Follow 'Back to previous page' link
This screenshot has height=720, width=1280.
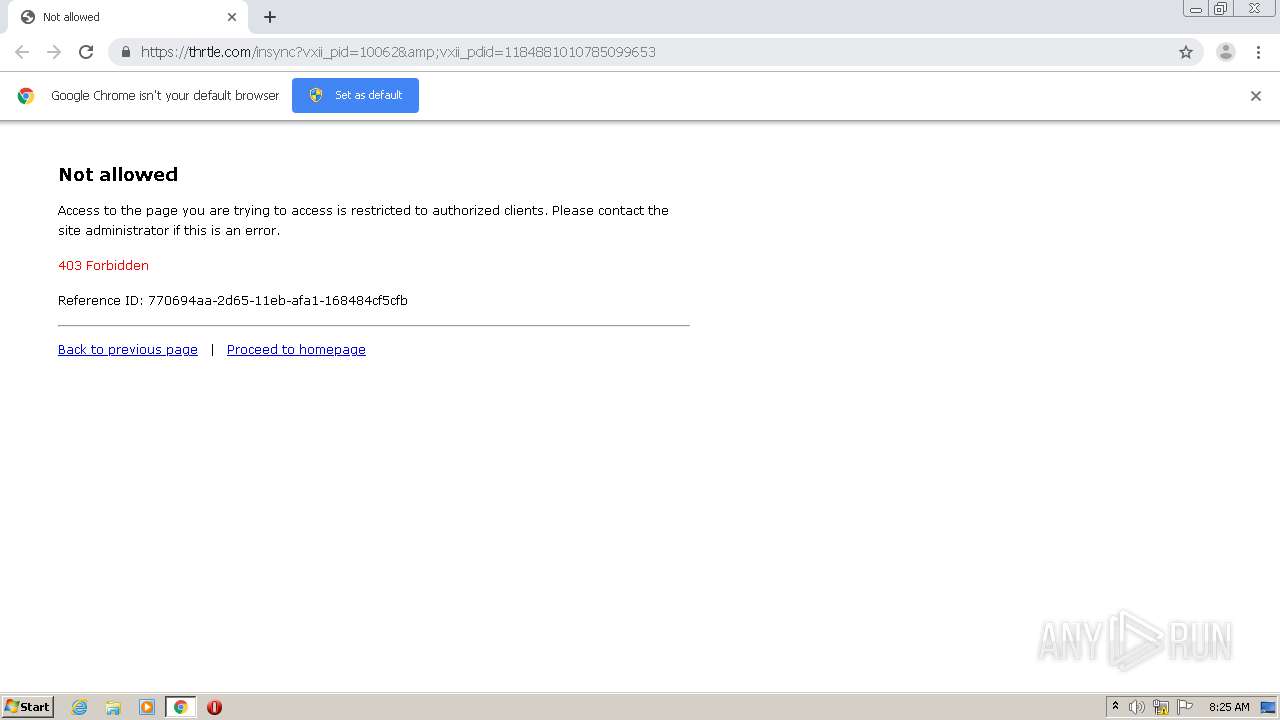pyautogui.click(x=128, y=349)
